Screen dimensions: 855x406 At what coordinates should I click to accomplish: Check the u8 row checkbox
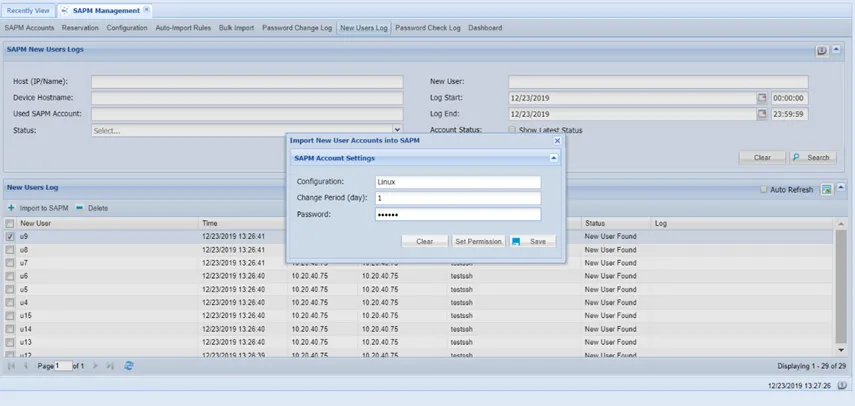(10, 250)
